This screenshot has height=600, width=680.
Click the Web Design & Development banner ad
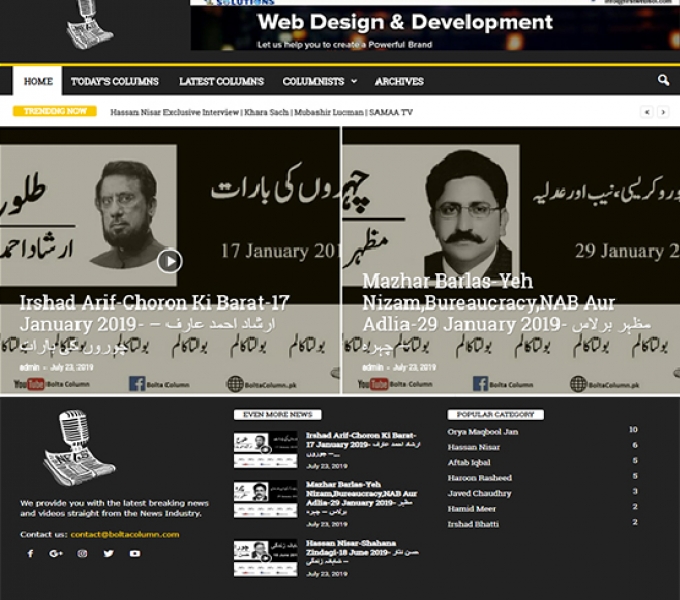coord(434,27)
